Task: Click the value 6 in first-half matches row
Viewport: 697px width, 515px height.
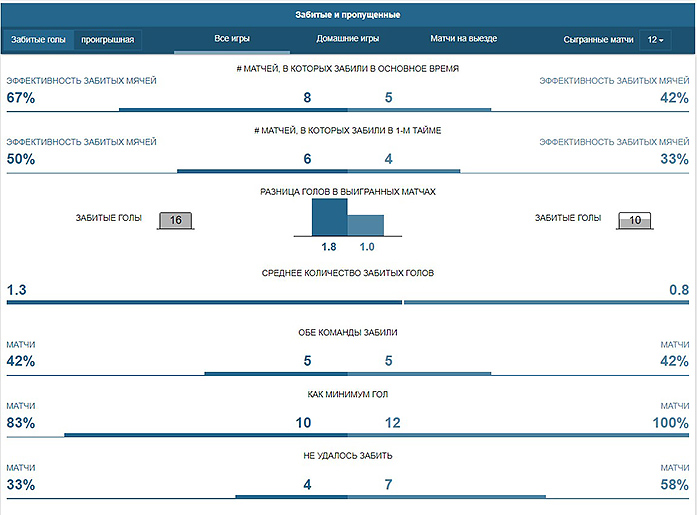Action: (x=308, y=159)
